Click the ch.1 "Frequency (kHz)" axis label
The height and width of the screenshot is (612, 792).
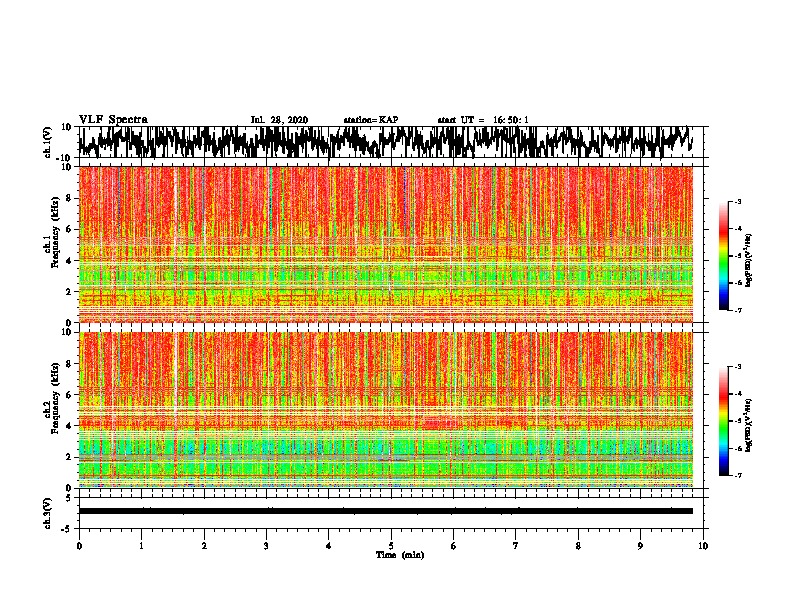tap(55, 232)
